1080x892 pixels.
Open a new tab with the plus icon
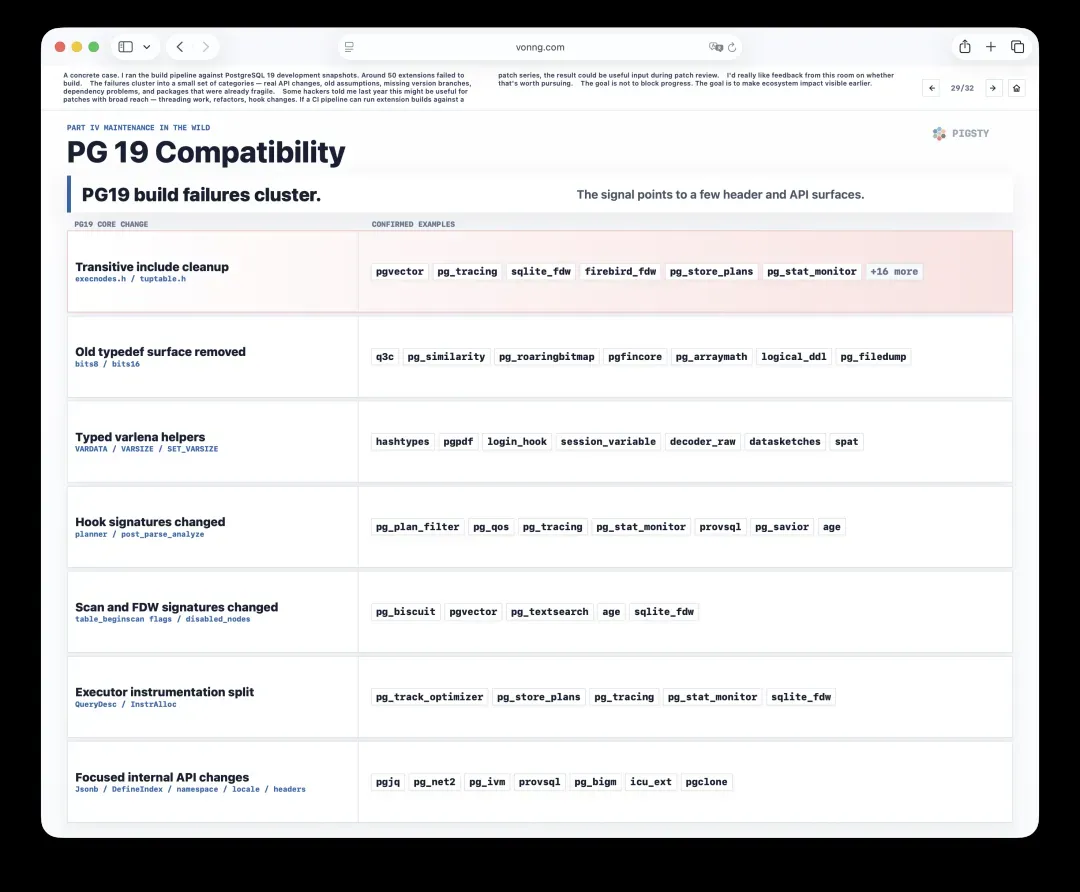990,46
